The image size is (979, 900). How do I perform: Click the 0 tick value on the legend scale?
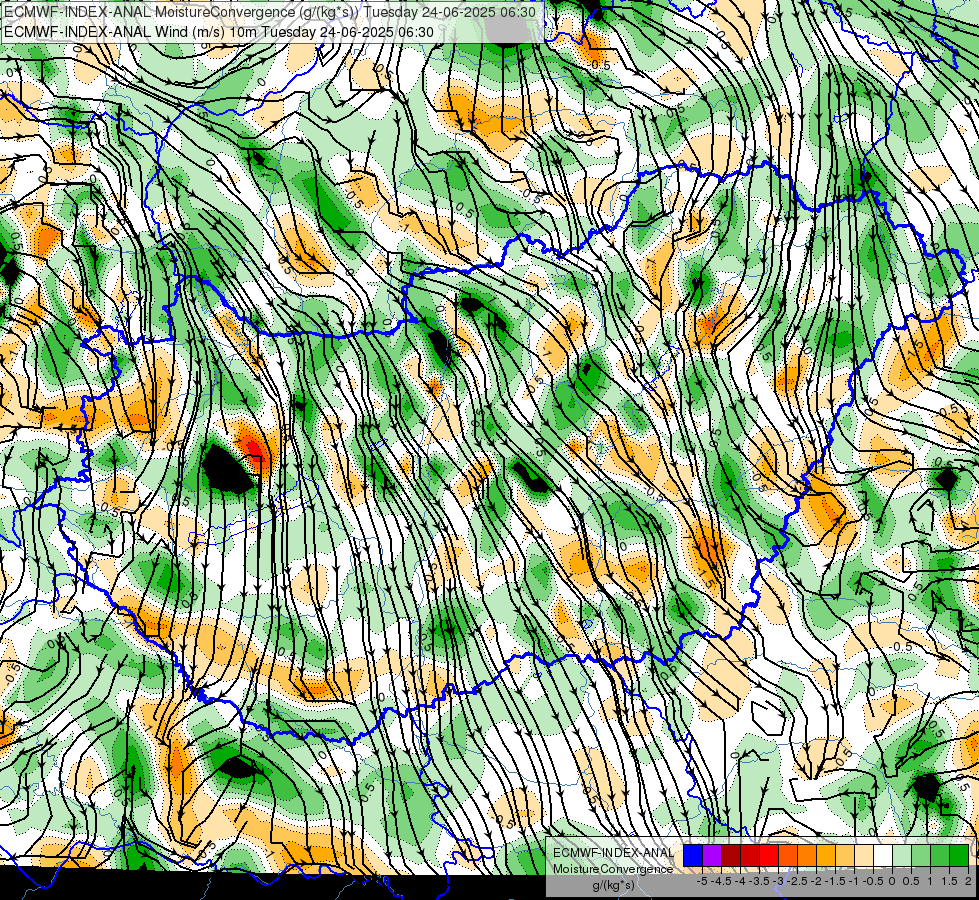click(x=892, y=881)
